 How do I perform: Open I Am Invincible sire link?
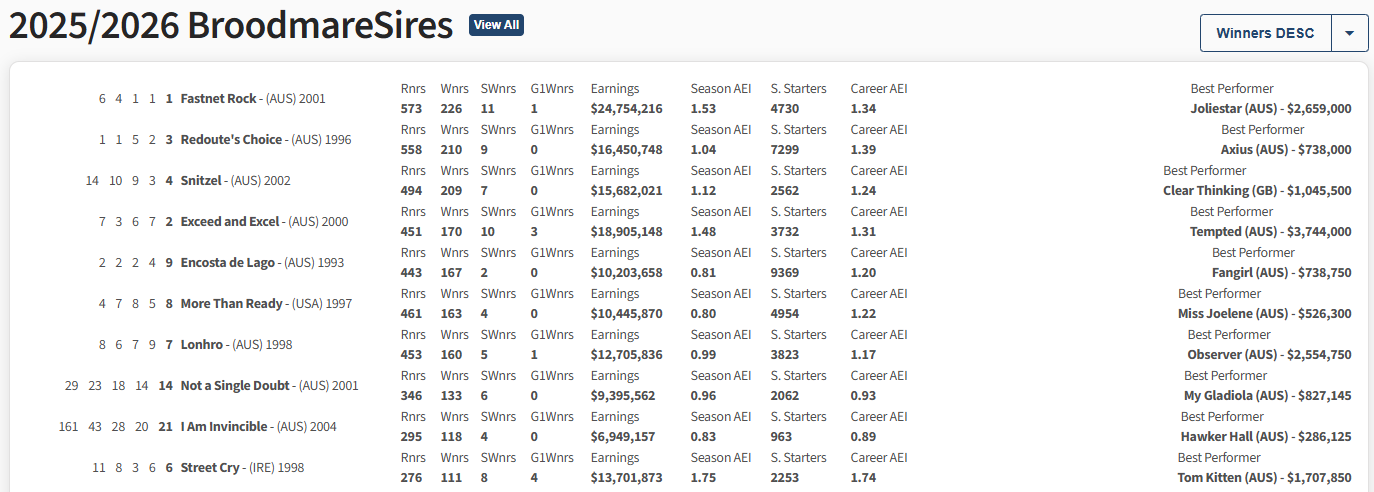click(x=224, y=427)
